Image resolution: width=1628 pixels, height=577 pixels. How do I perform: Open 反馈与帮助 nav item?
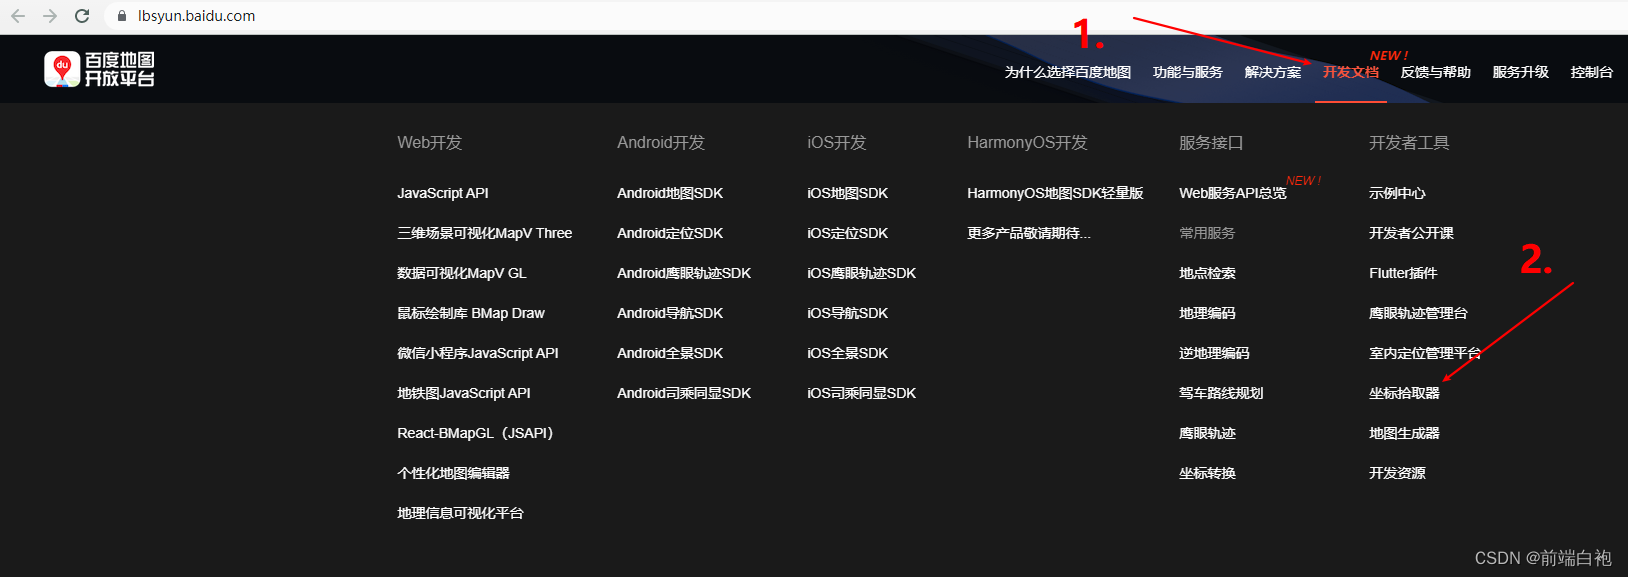pyautogui.click(x=1436, y=72)
